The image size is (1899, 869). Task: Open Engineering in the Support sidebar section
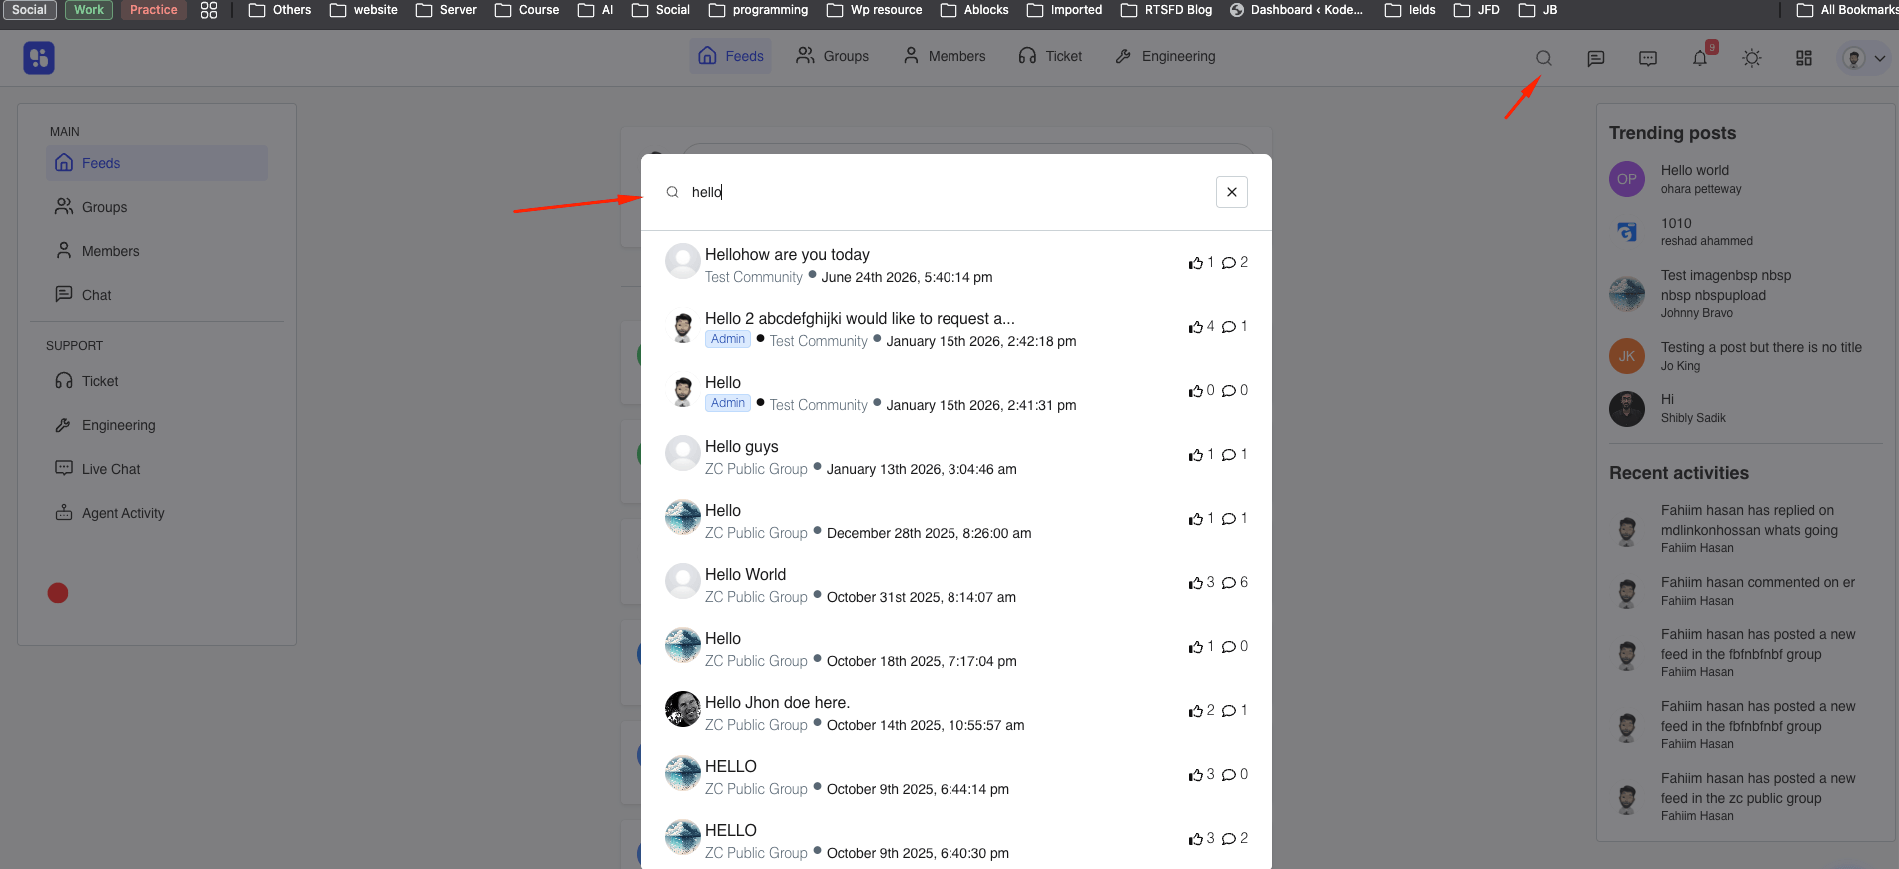pyautogui.click(x=157, y=425)
